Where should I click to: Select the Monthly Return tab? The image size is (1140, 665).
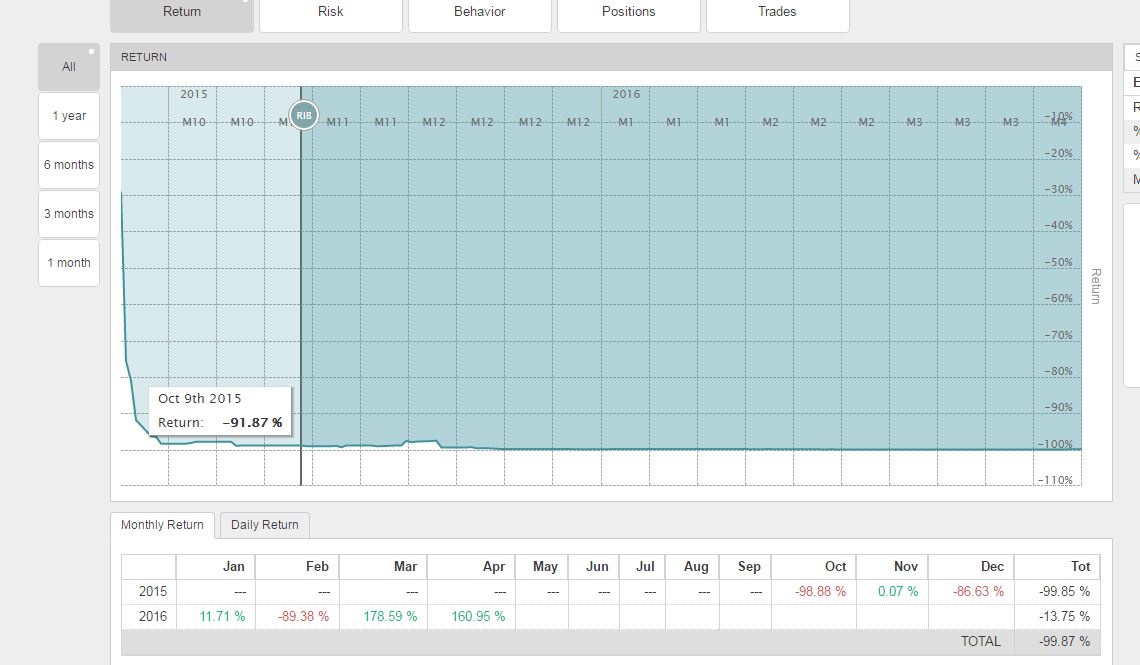tap(162, 525)
